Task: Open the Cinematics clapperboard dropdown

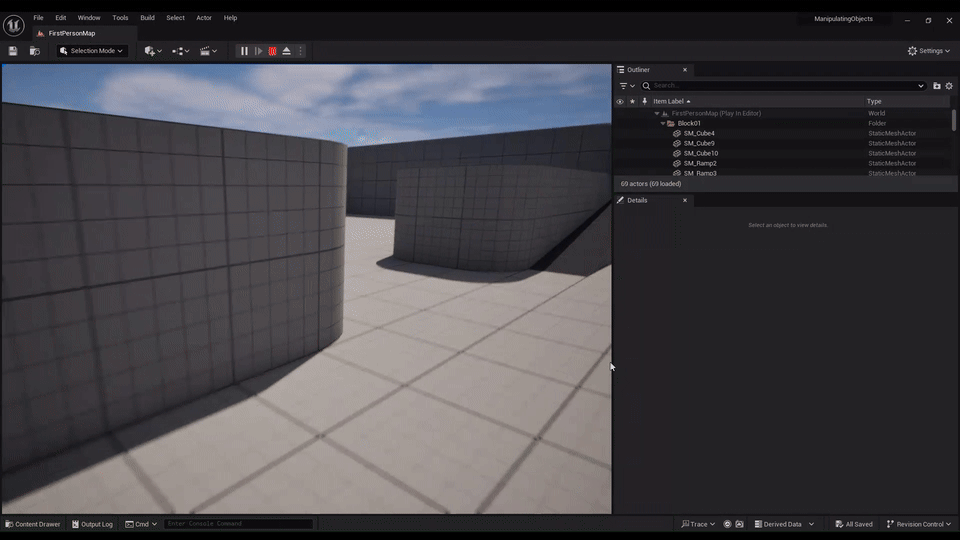Action: 208,51
